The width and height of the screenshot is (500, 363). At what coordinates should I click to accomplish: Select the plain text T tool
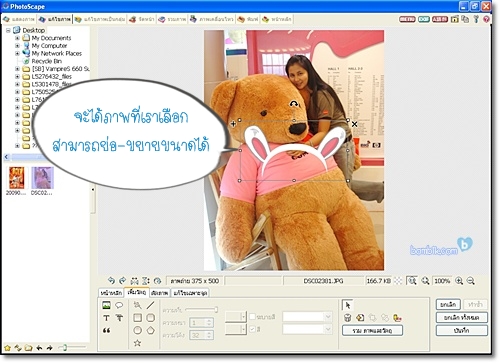click(x=106, y=318)
